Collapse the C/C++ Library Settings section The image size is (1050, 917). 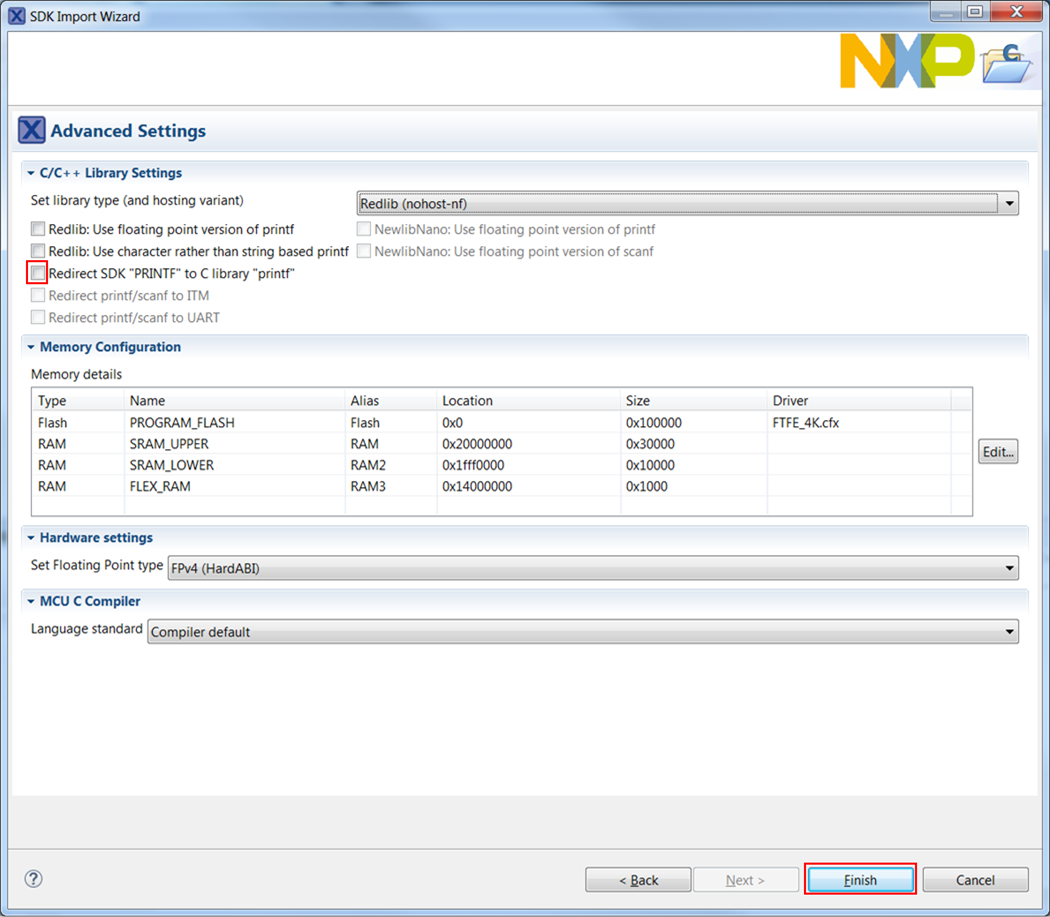coord(31,173)
